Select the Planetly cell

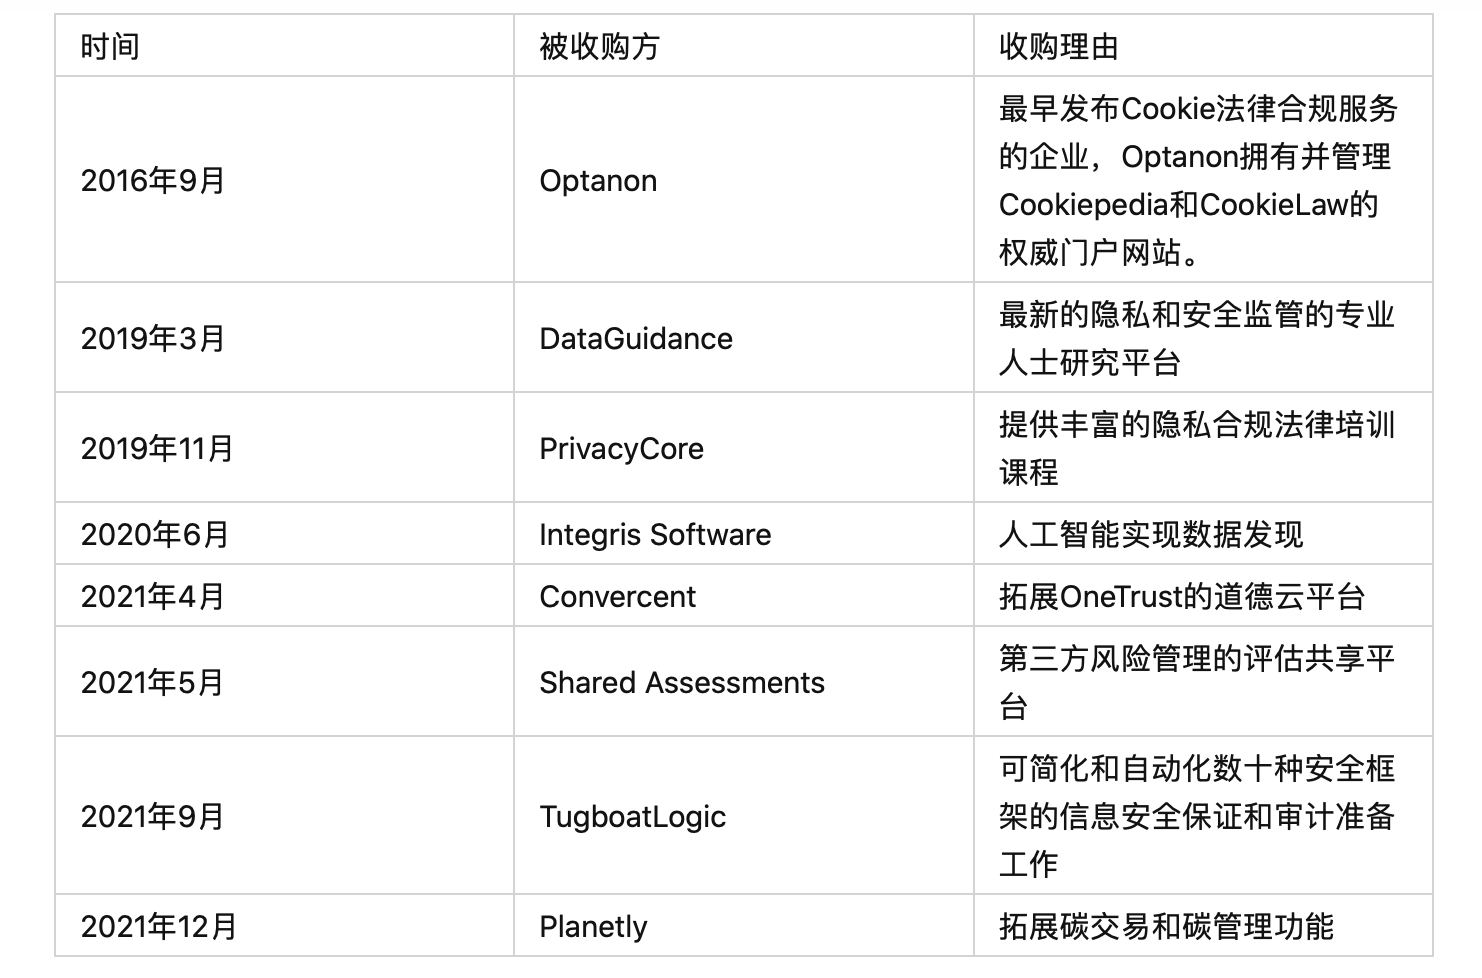(x=743, y=926)
